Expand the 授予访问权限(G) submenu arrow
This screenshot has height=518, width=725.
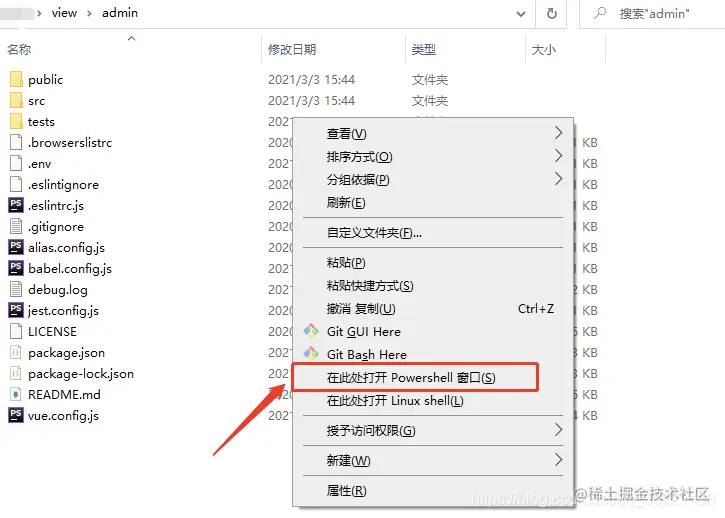(559, 430)
